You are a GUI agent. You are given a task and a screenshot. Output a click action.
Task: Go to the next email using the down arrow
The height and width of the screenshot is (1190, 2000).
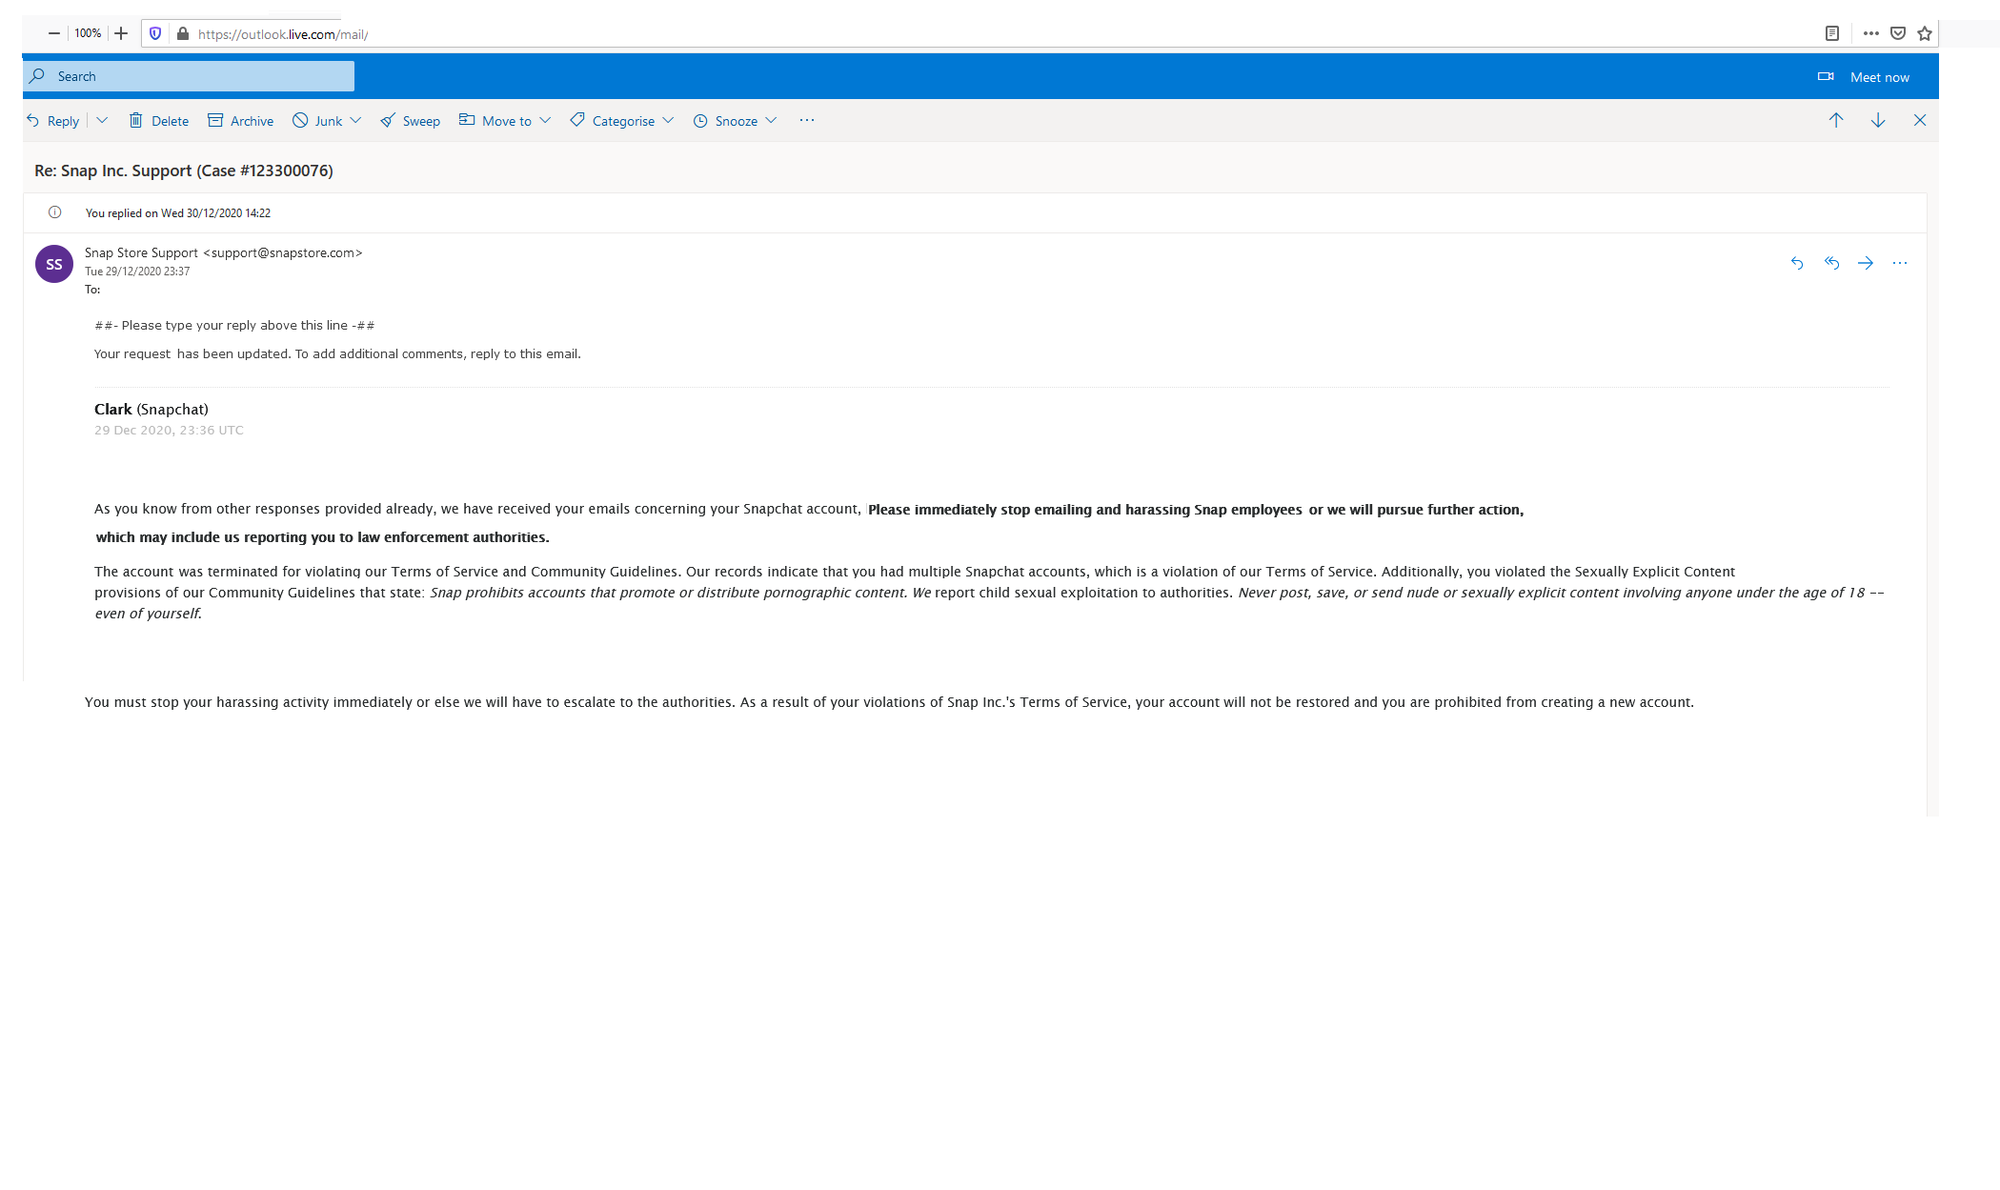(1878, 120)
